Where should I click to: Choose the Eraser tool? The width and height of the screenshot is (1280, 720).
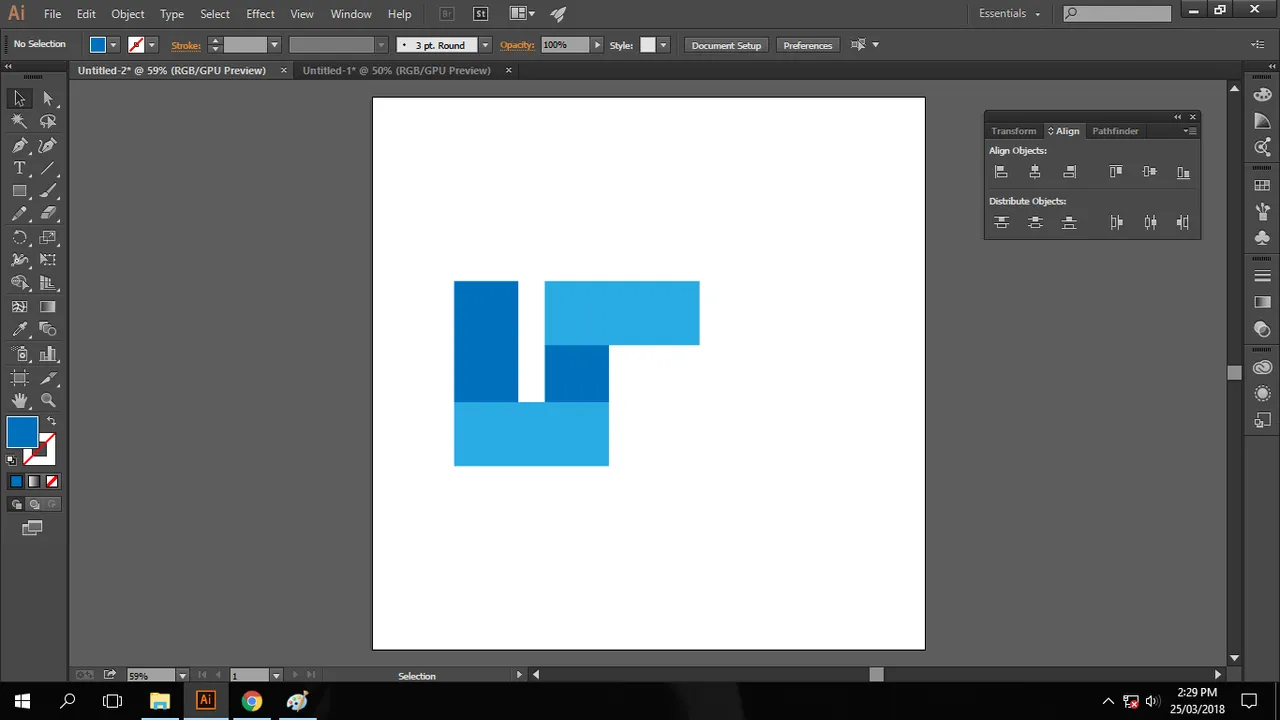coord(48,214)
